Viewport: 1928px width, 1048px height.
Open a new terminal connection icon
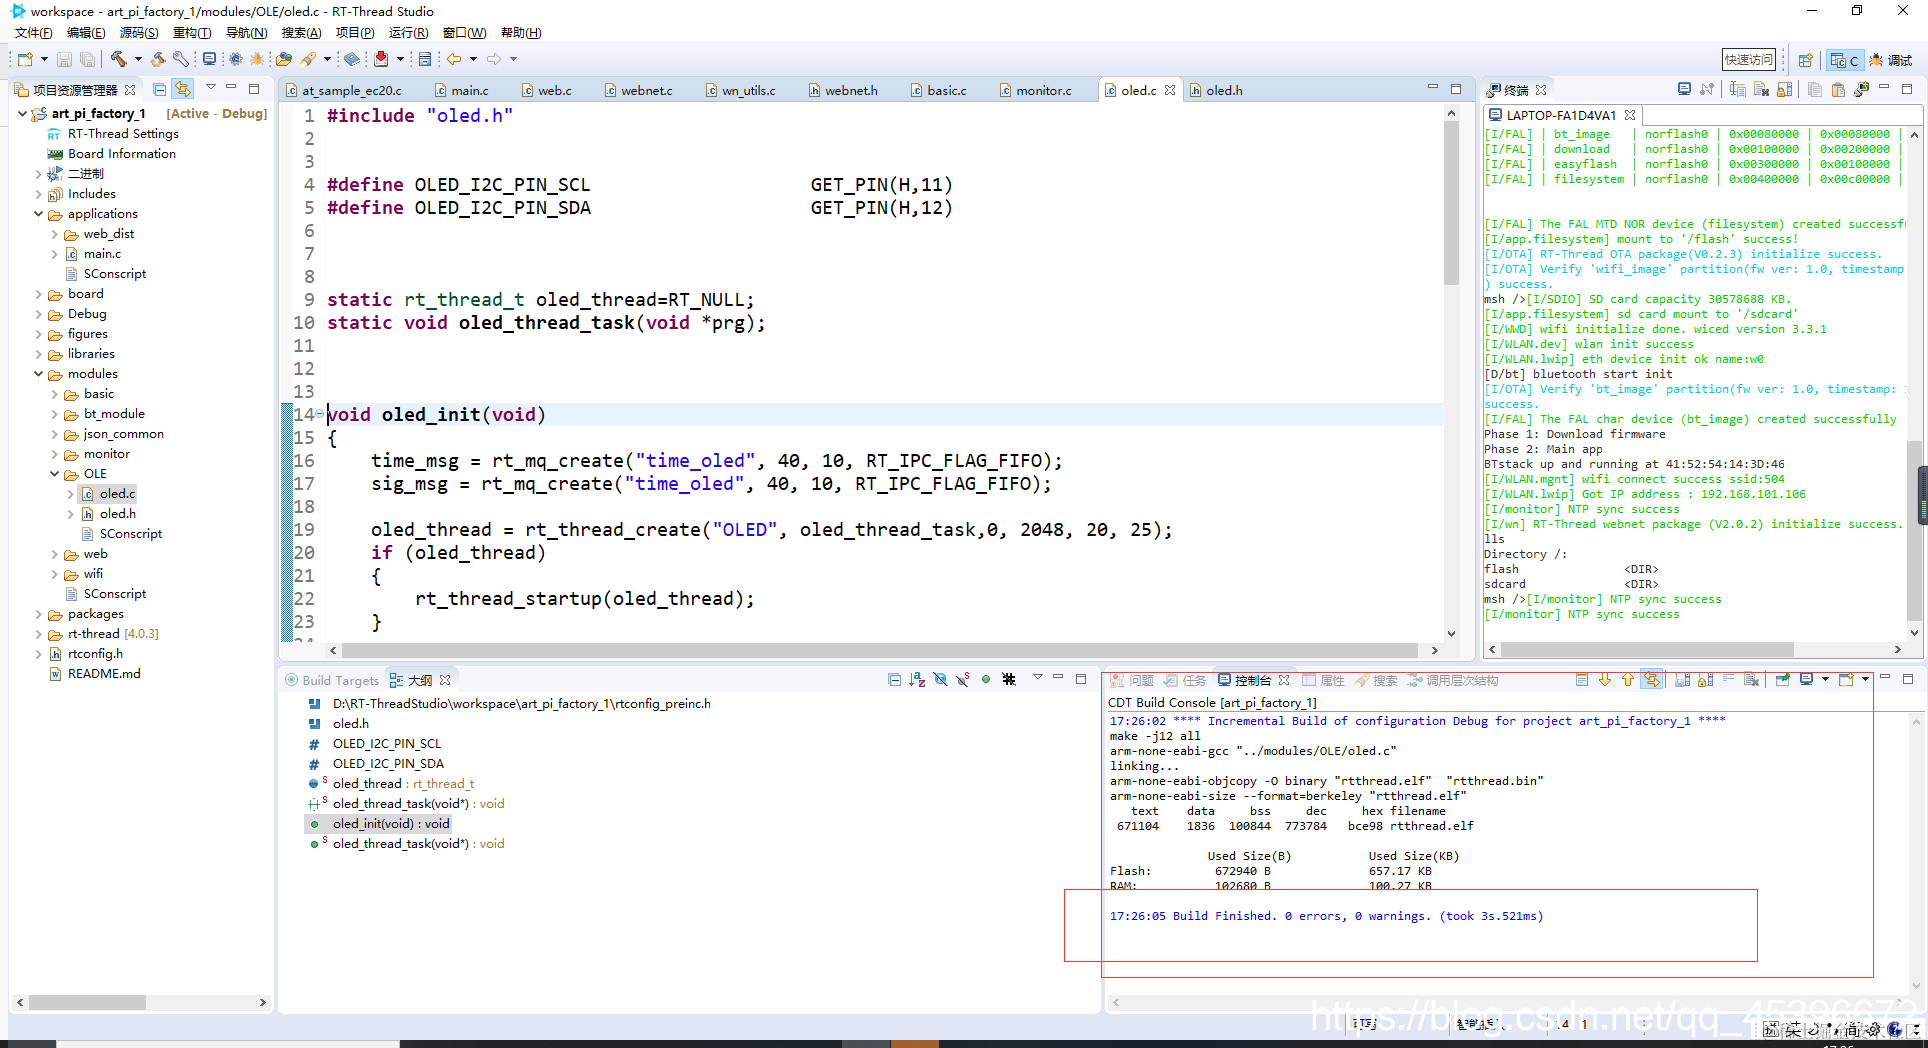click(x=1684, y=89)
